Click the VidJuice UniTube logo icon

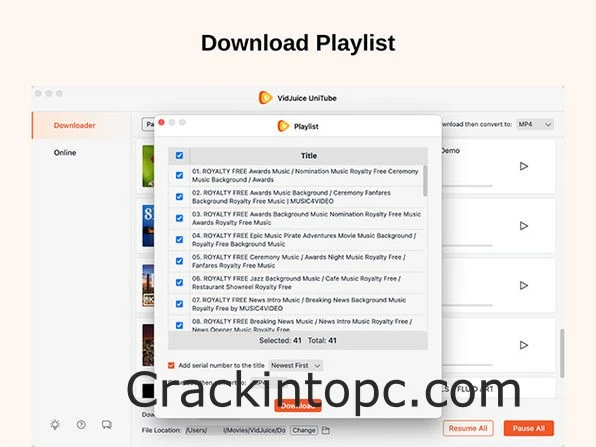265,98
